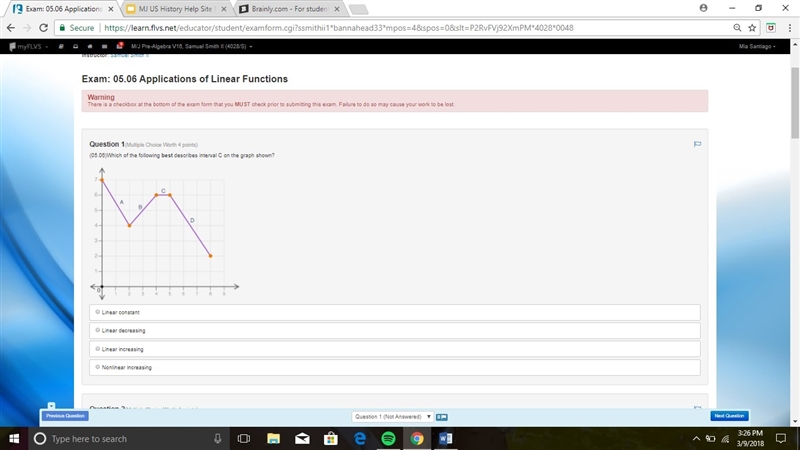
Task: Select the Linear constant answer
Action: coord(395,312)
